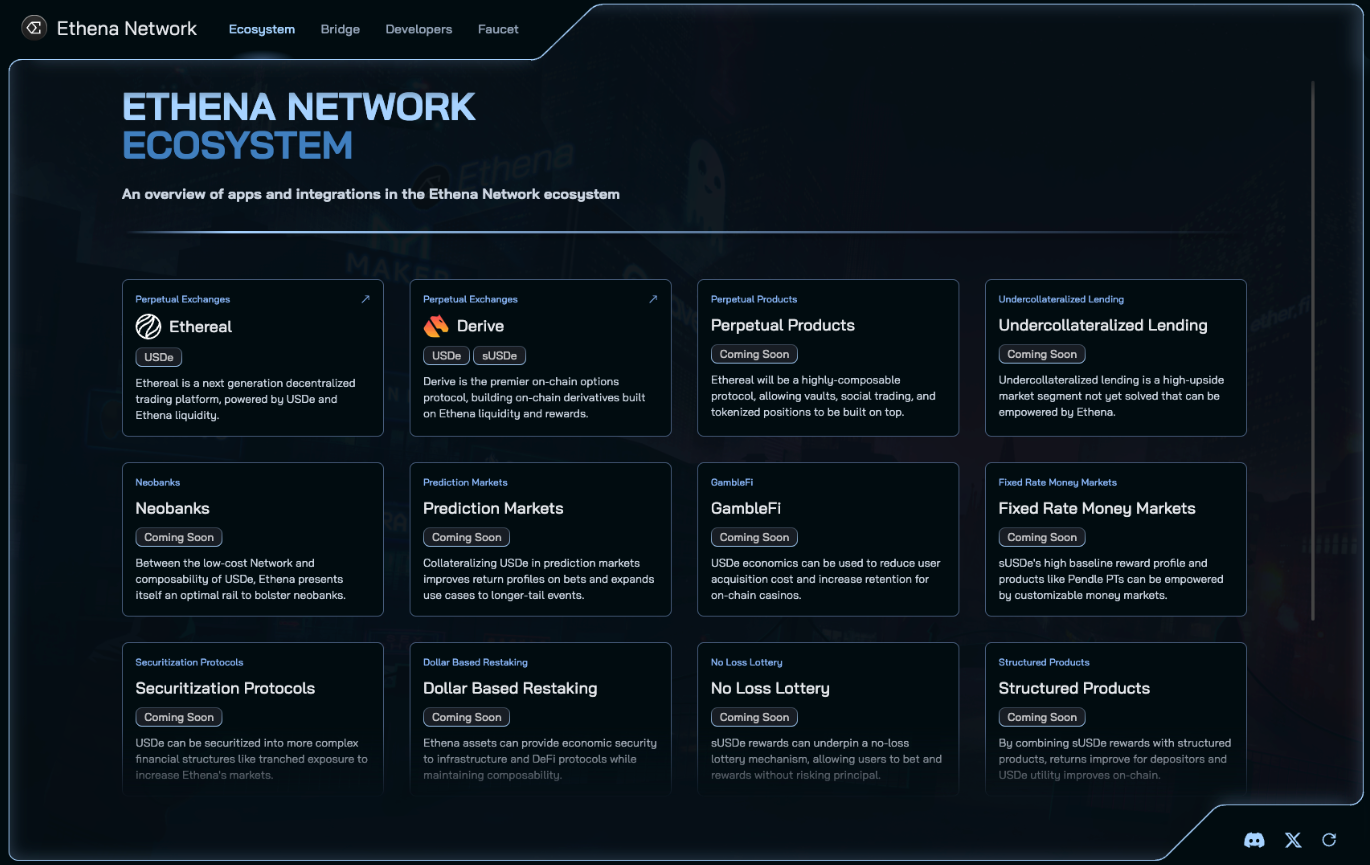The width and height of the screenshot is (1370, 865).
Task: Select the Ecosystem nav tab
Action: (x=261, y=29)
